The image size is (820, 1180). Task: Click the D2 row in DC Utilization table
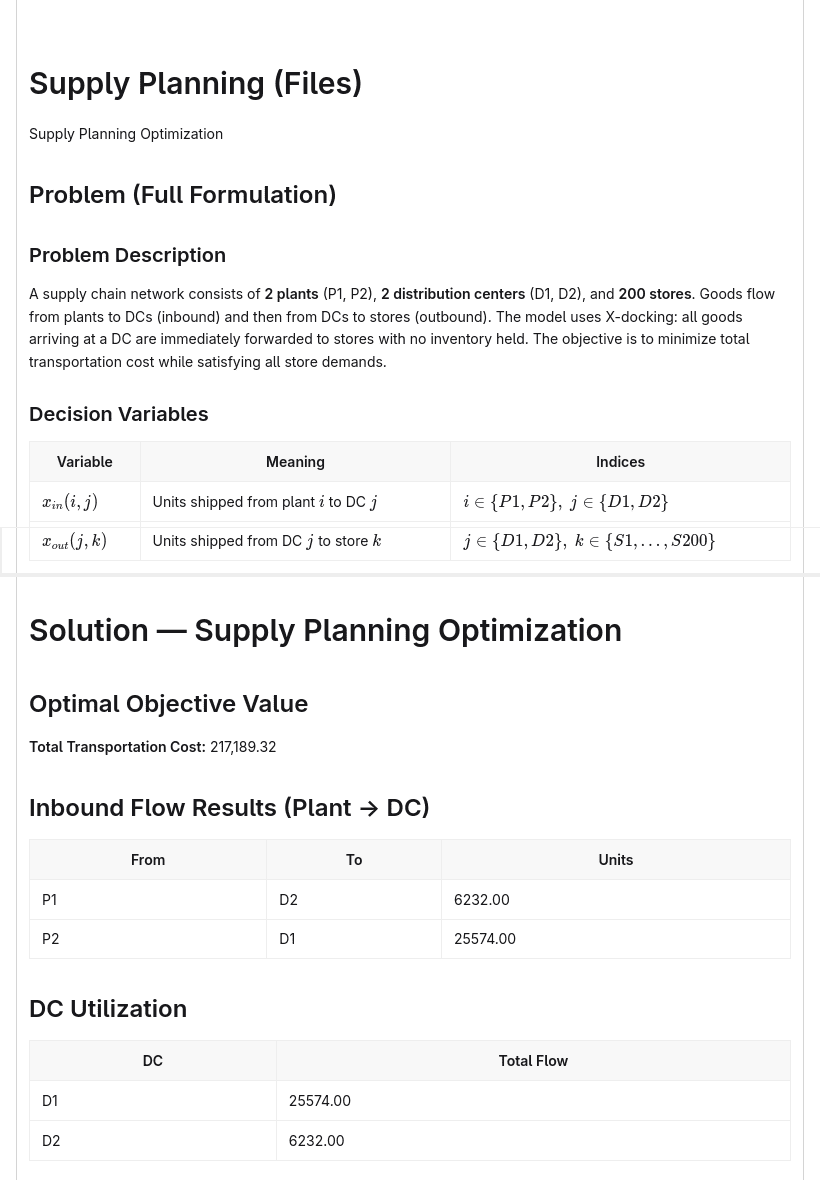point(410,1141)
